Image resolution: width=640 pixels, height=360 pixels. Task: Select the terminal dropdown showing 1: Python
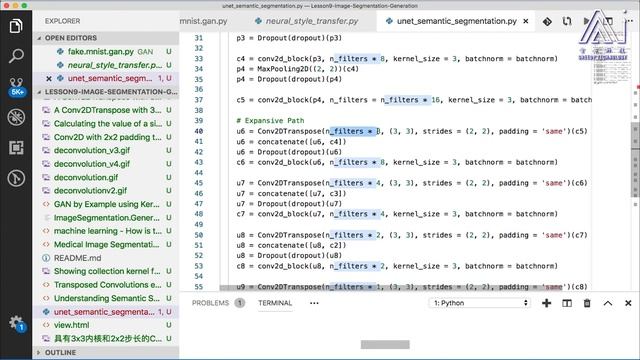(480, 303)
